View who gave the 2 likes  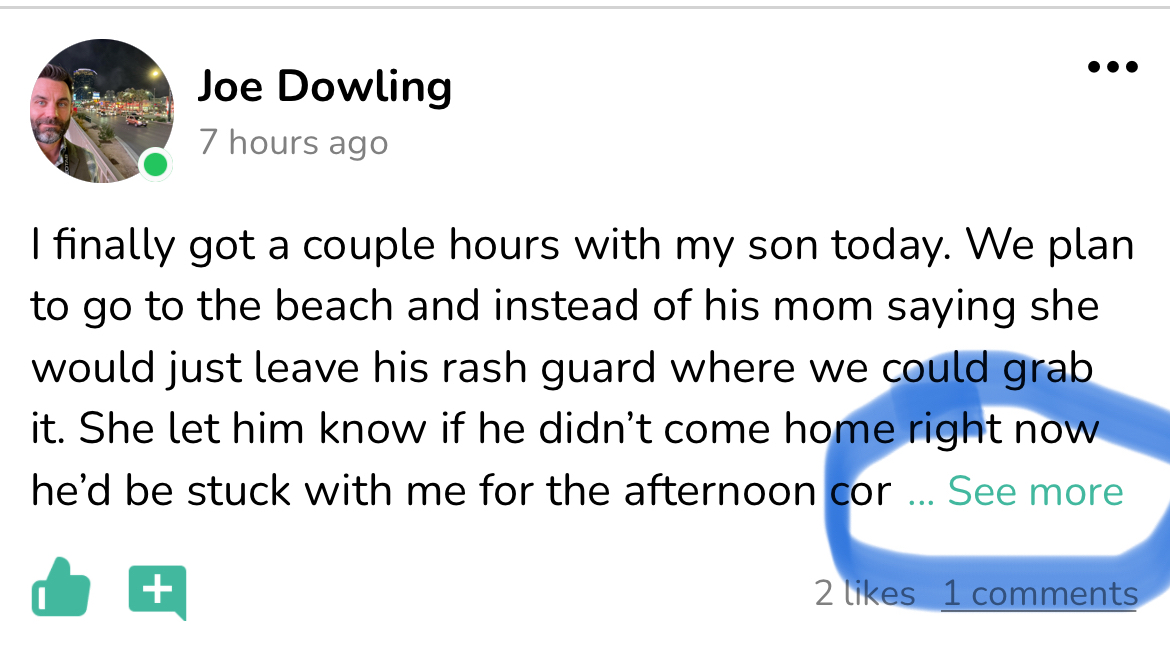(x=865, y=594)
